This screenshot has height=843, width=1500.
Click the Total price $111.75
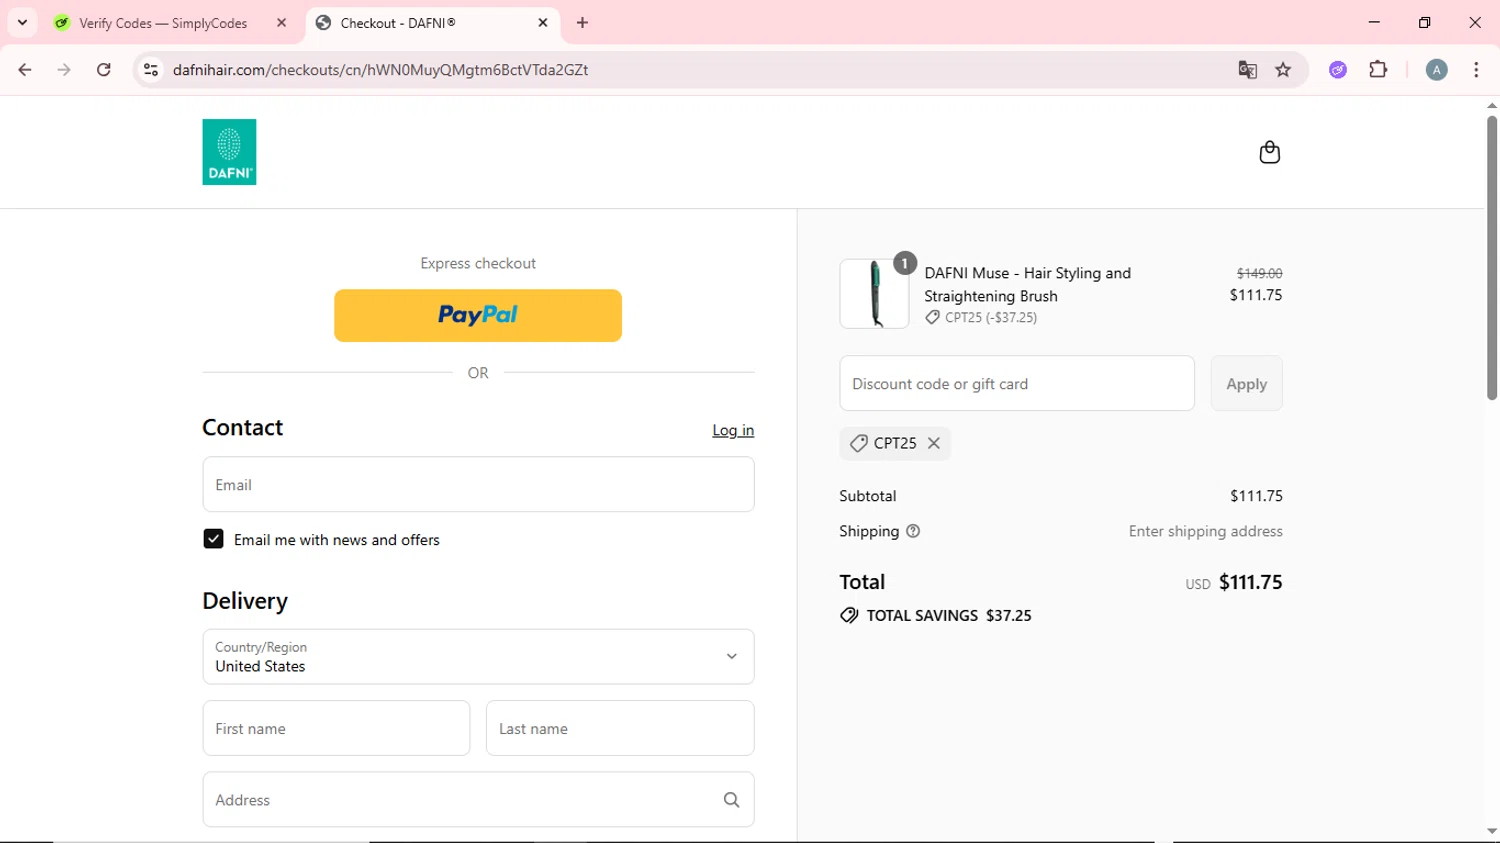pos(1250,582)
